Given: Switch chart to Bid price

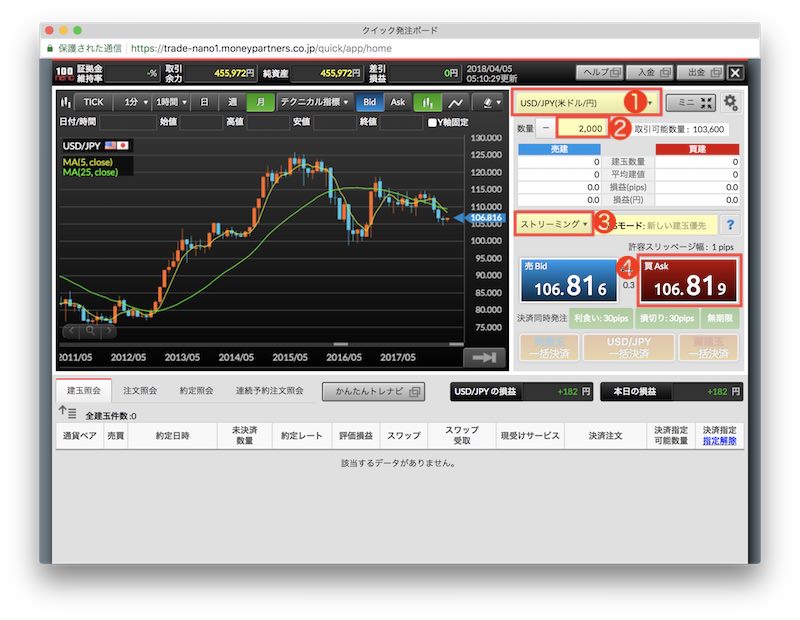Looking at the screenshot, I should [369, 102].
